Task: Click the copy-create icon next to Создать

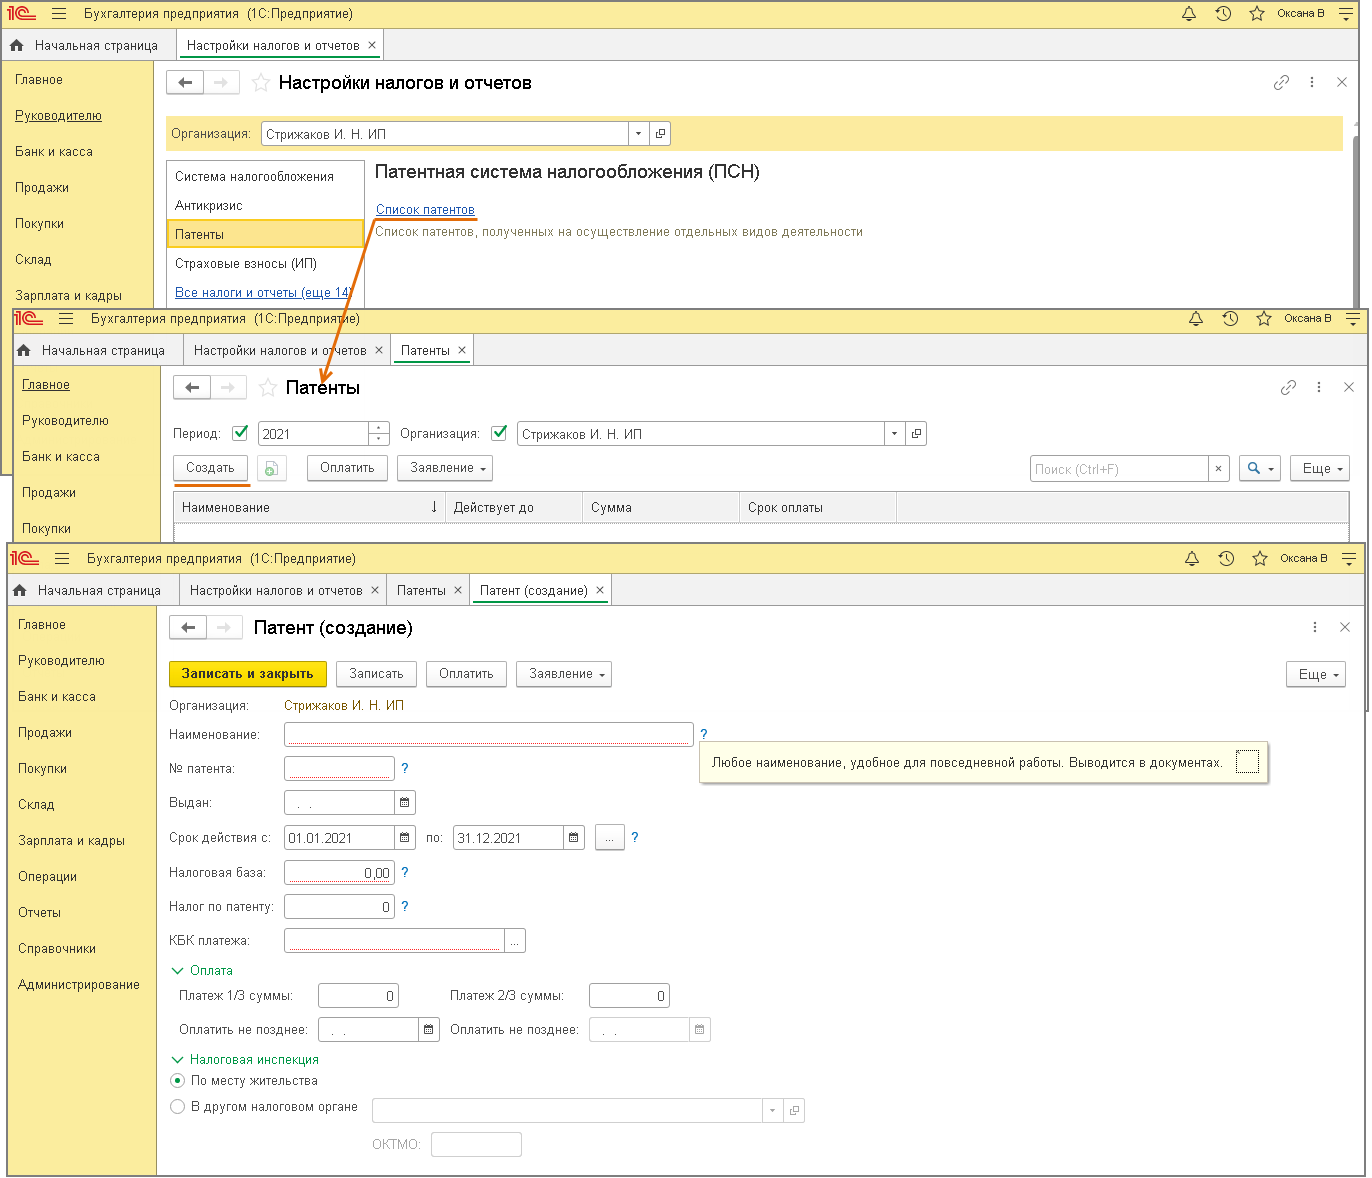Action: point(271,468)
